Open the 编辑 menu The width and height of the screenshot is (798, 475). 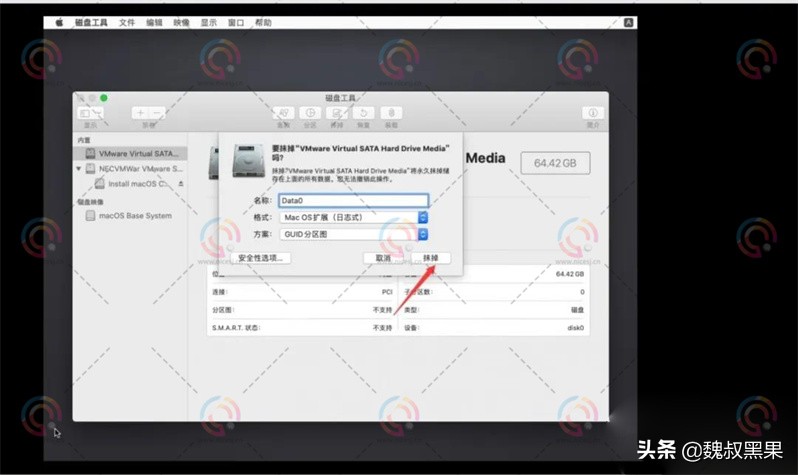coord(154,22)
